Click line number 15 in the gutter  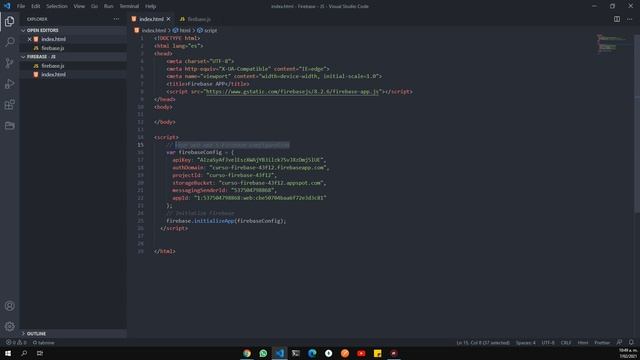140,145
